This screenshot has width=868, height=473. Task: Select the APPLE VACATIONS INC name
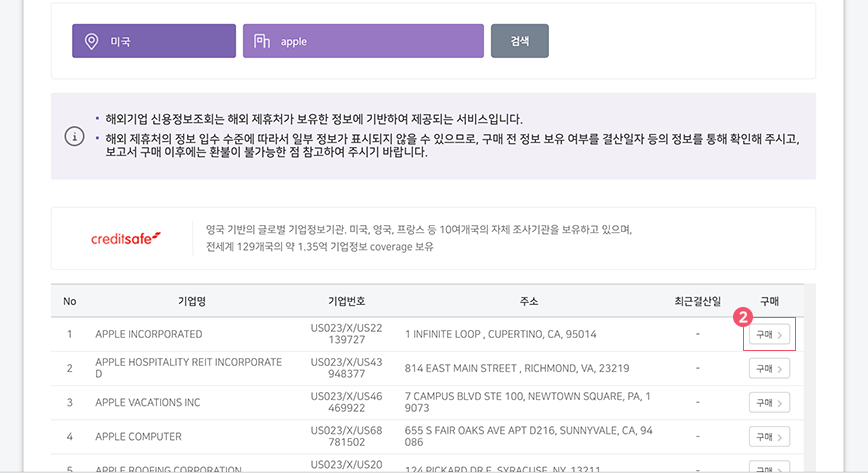click(x=148, y=402)
